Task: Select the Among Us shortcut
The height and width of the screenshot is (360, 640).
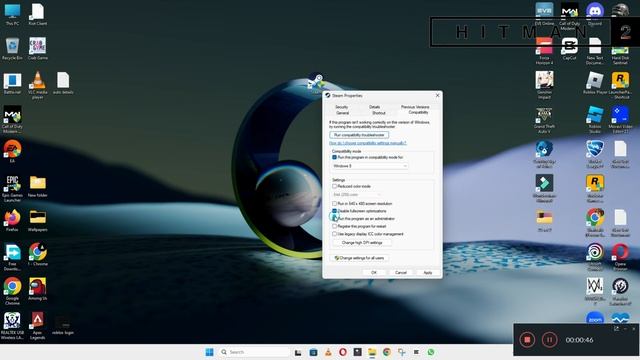Action: [38, 289]
